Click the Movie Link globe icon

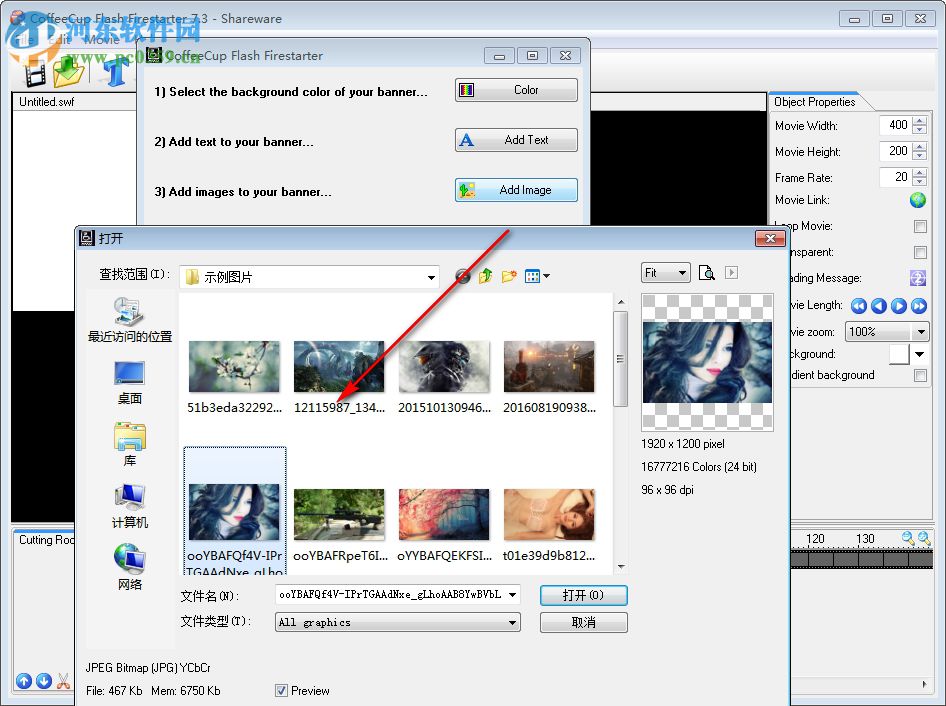918,200
